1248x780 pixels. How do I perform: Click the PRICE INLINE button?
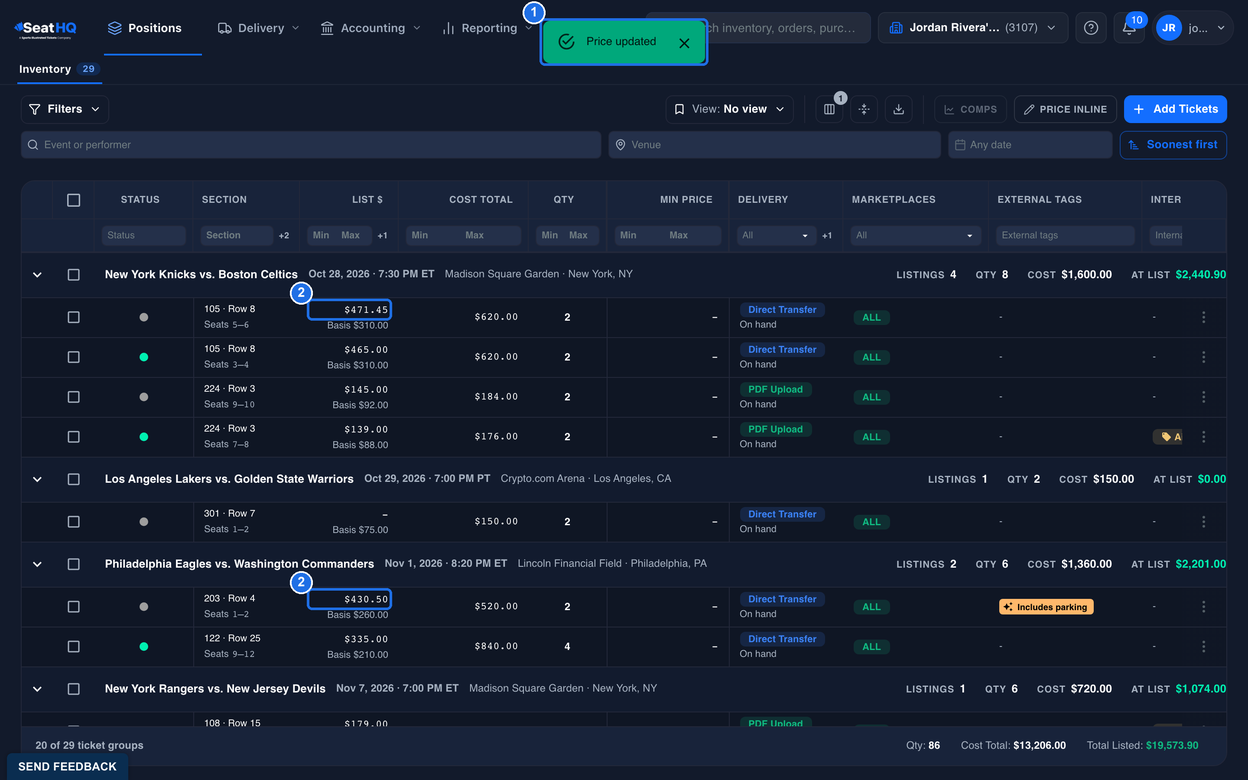click(1065, 109)
